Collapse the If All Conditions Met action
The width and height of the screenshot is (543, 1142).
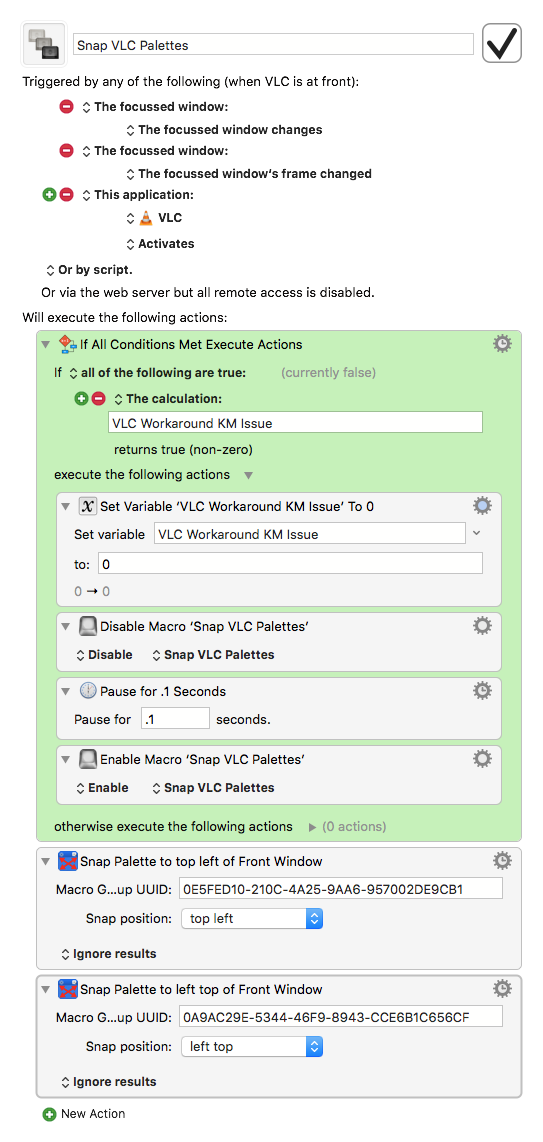click(x=47, y=344)
